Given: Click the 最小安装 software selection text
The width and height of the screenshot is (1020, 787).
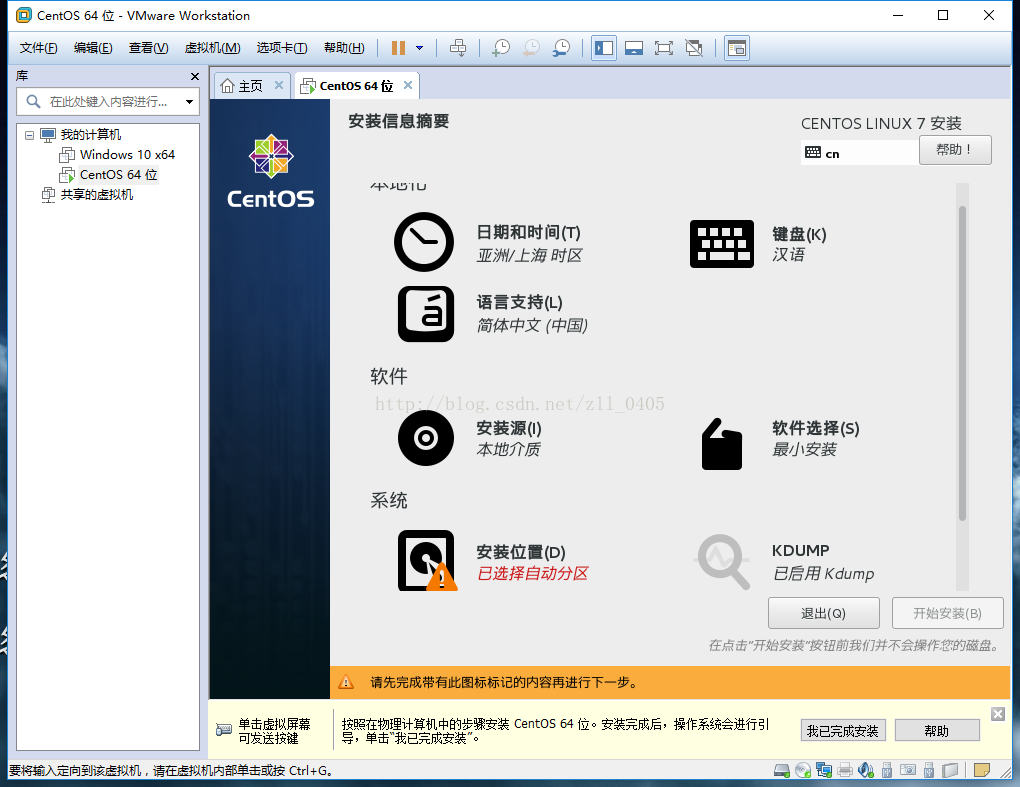Looking at the screenshot, I should pyautogui.click(x=804, y=449).
